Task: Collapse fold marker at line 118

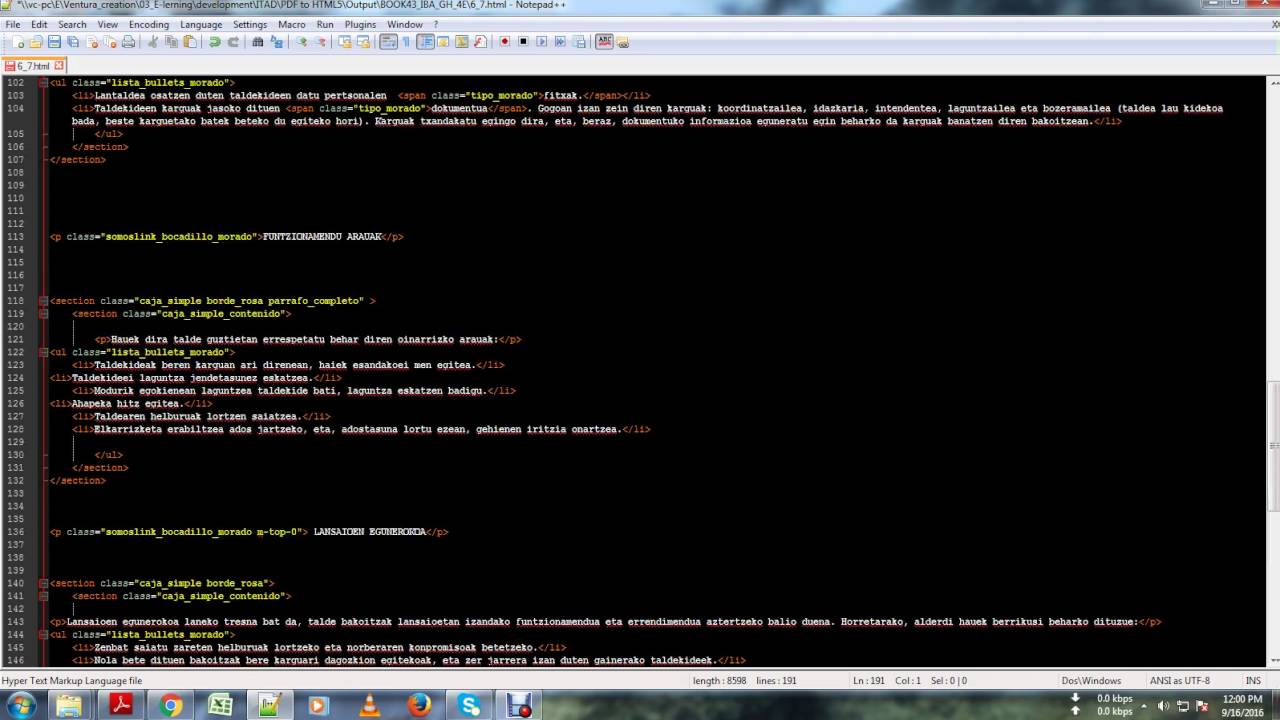Action: tap(43, 301)
